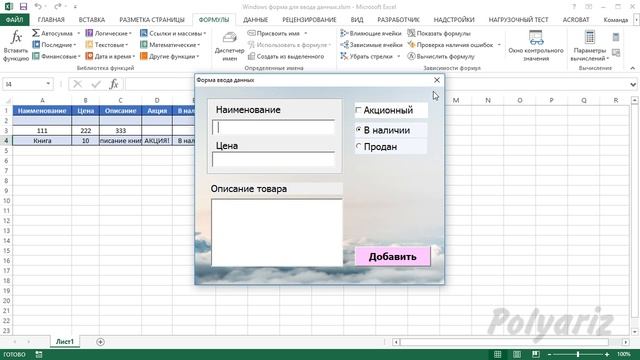This screenshot has width=640, height=360.
Task: Expand the formula bar
Action: pos(633,84)
